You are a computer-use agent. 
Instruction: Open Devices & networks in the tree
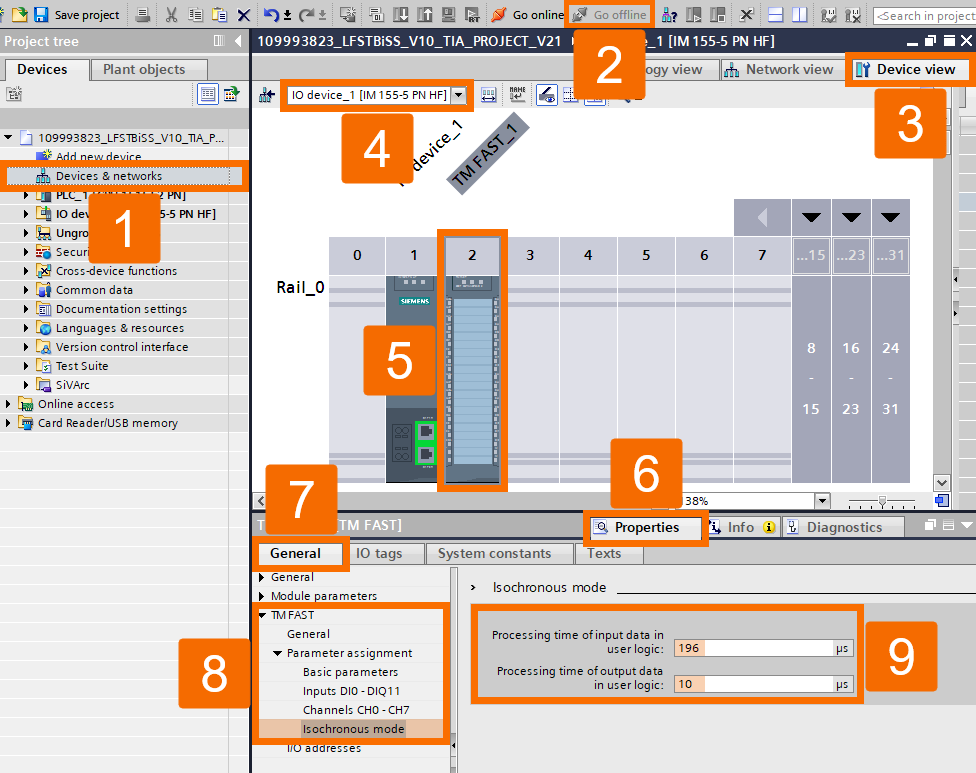pyautogui.click(x=109, y=176)
